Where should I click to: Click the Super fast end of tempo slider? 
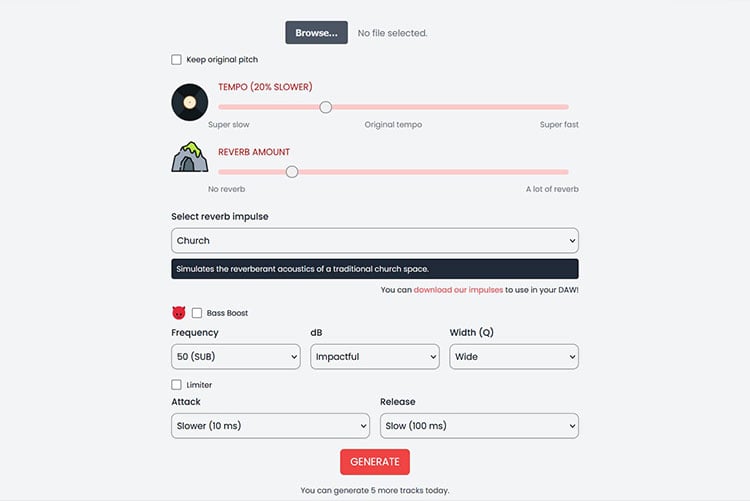tap(567, 107)
